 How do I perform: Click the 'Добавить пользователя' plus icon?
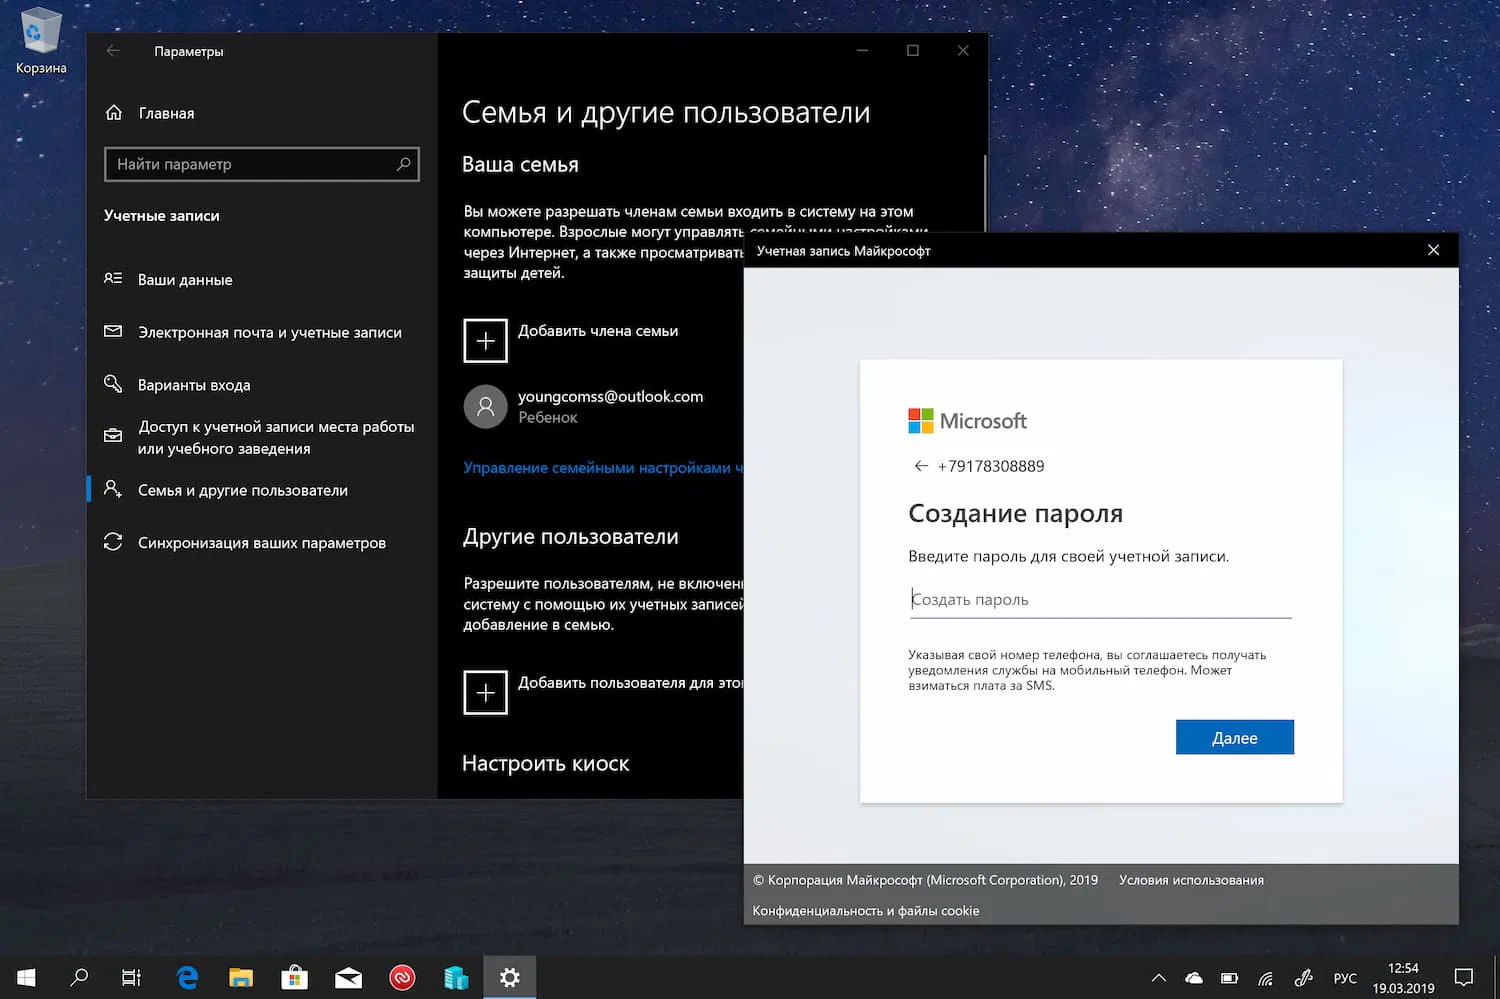click(485, 692)
